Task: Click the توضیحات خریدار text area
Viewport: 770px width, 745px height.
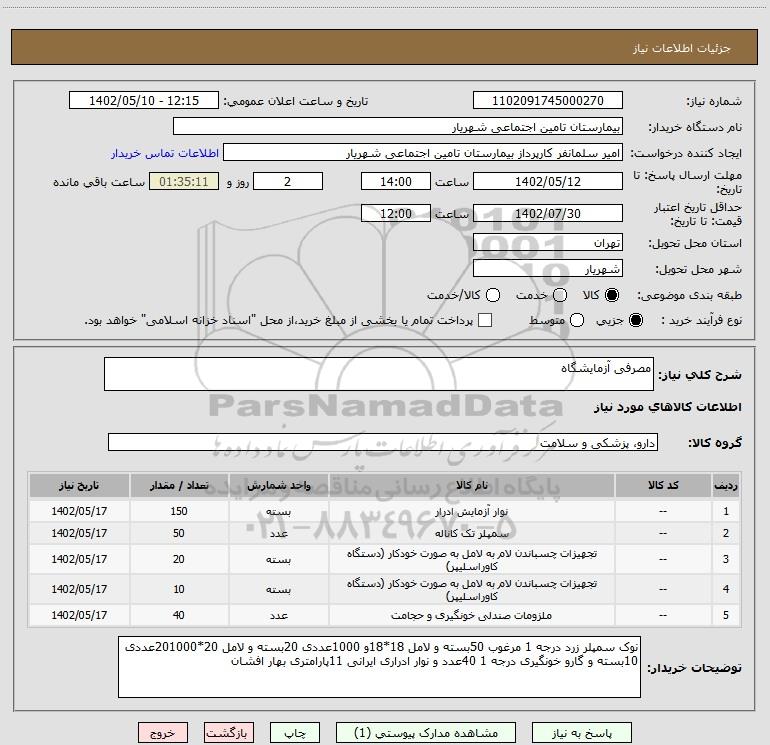Action: click(379, 667)
